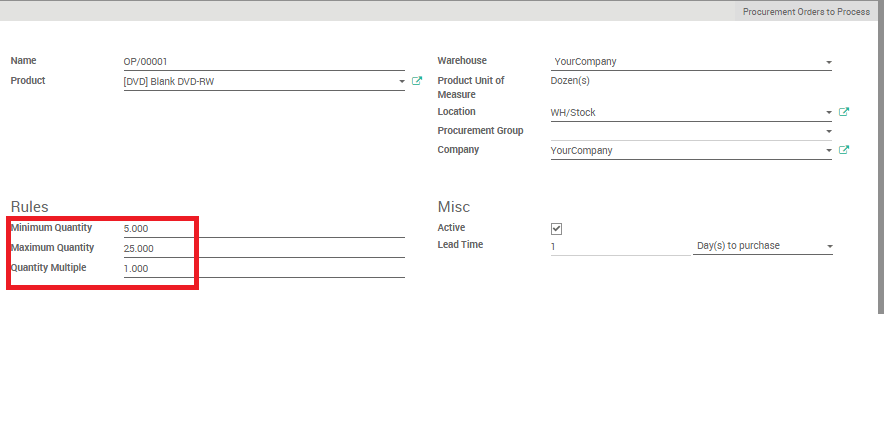Click the Name field OP/00001
Screen dimensions: 884x421
(263, 62)
